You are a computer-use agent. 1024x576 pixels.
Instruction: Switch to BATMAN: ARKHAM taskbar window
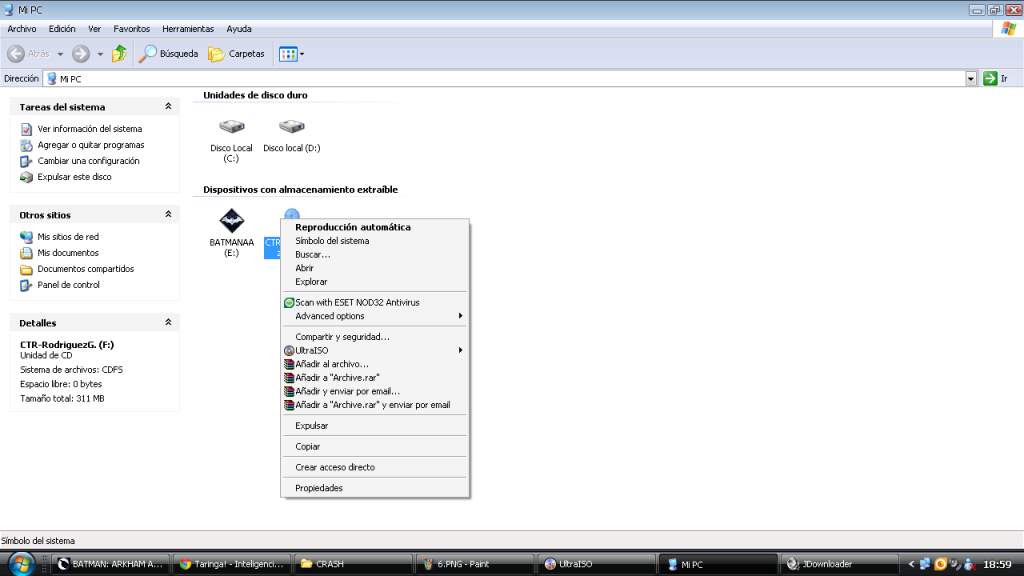110,564
